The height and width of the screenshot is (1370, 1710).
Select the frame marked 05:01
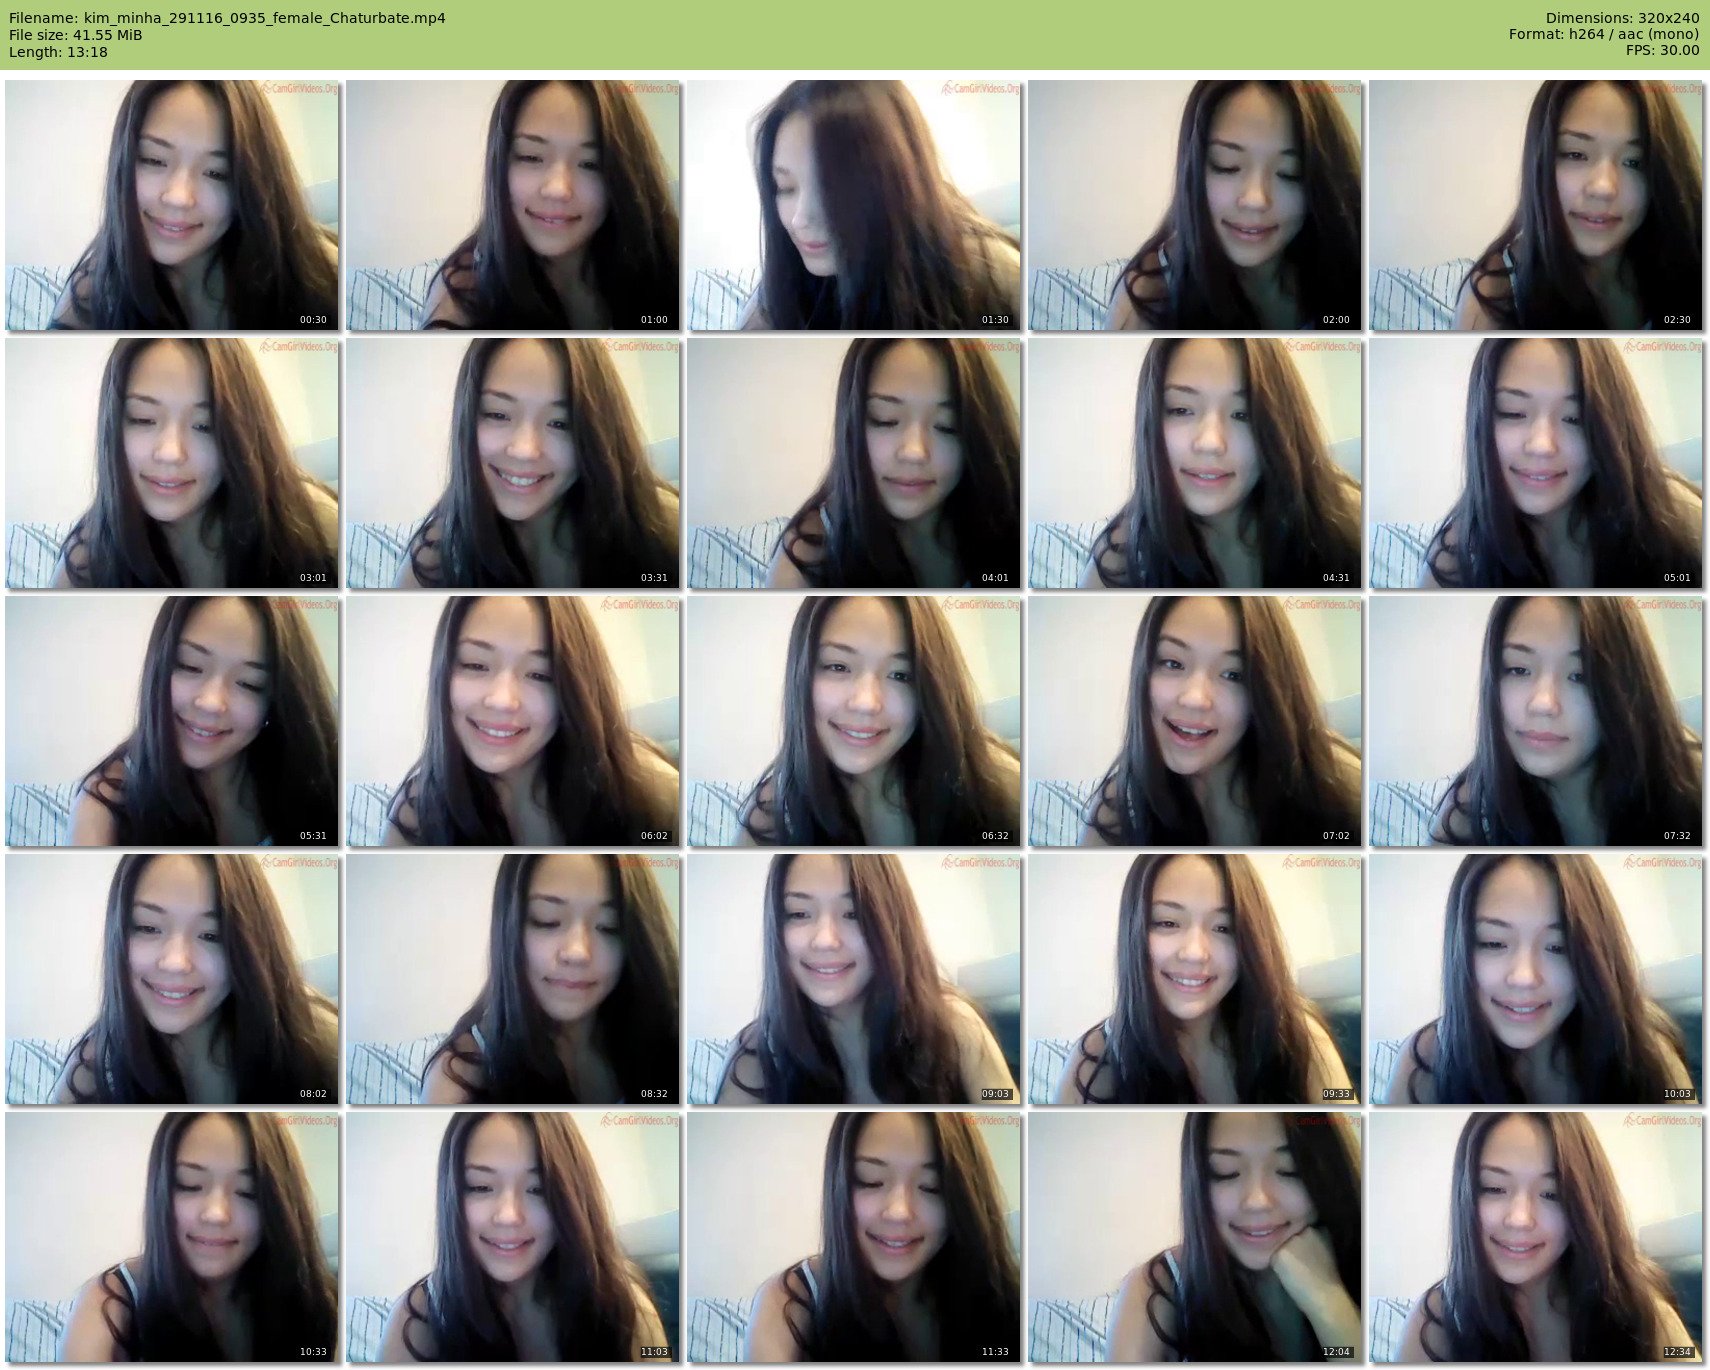[x=1536, y=463]
